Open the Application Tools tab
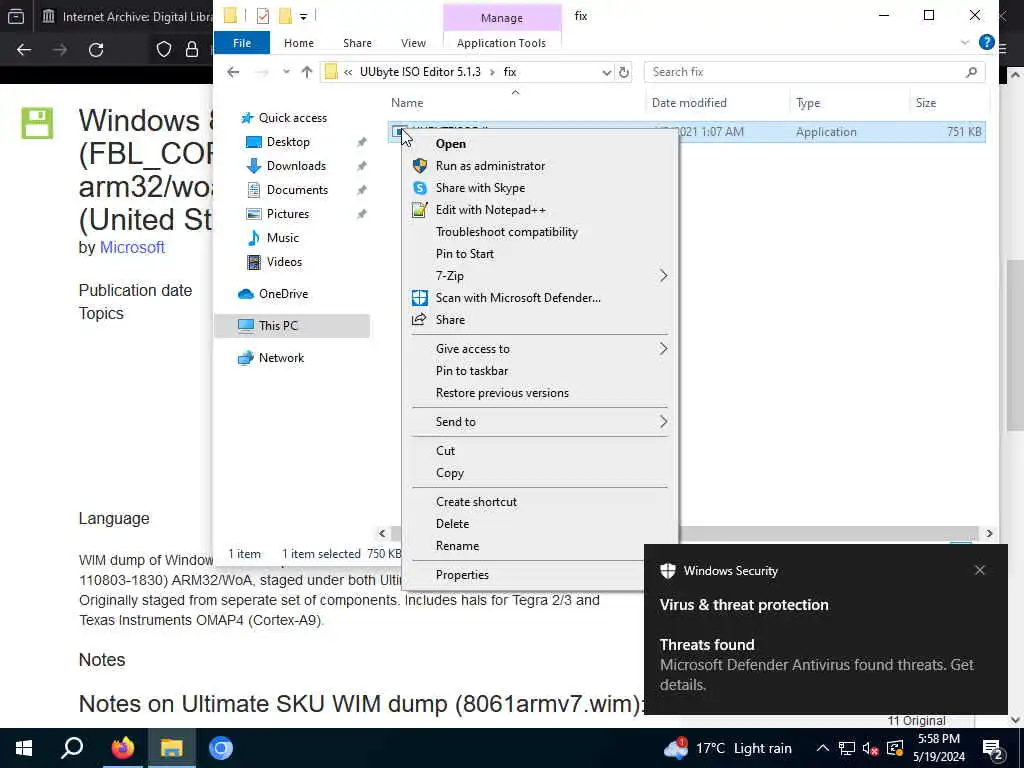The width and height of the screenshot is (1024, 768). pos(501,43)
